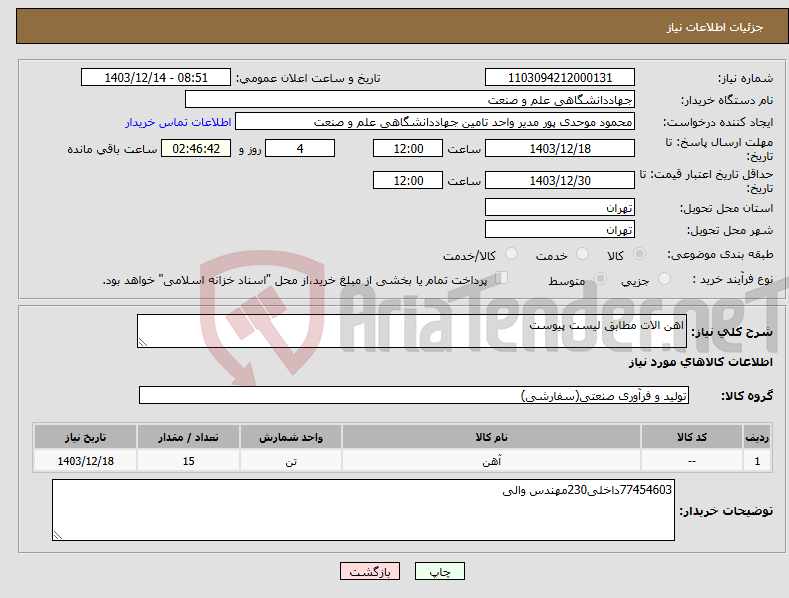Screen dimensions: 789x598
Task: Click the table cell date 1403/12/18
Action: tap(85, 461)
